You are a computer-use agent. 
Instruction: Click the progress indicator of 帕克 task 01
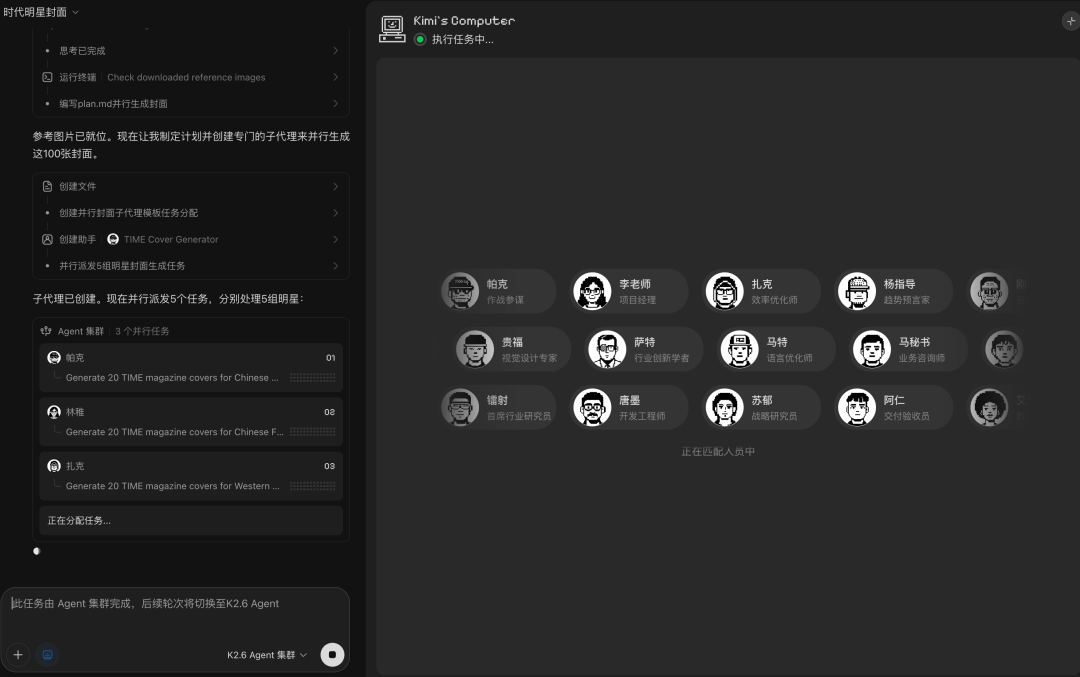pyautogui.click(x=312, y=377)
